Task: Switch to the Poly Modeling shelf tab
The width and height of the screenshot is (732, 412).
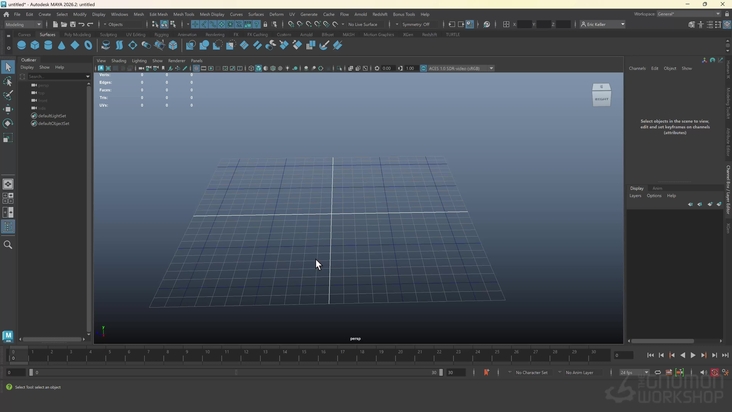Action: coord(77,34)
